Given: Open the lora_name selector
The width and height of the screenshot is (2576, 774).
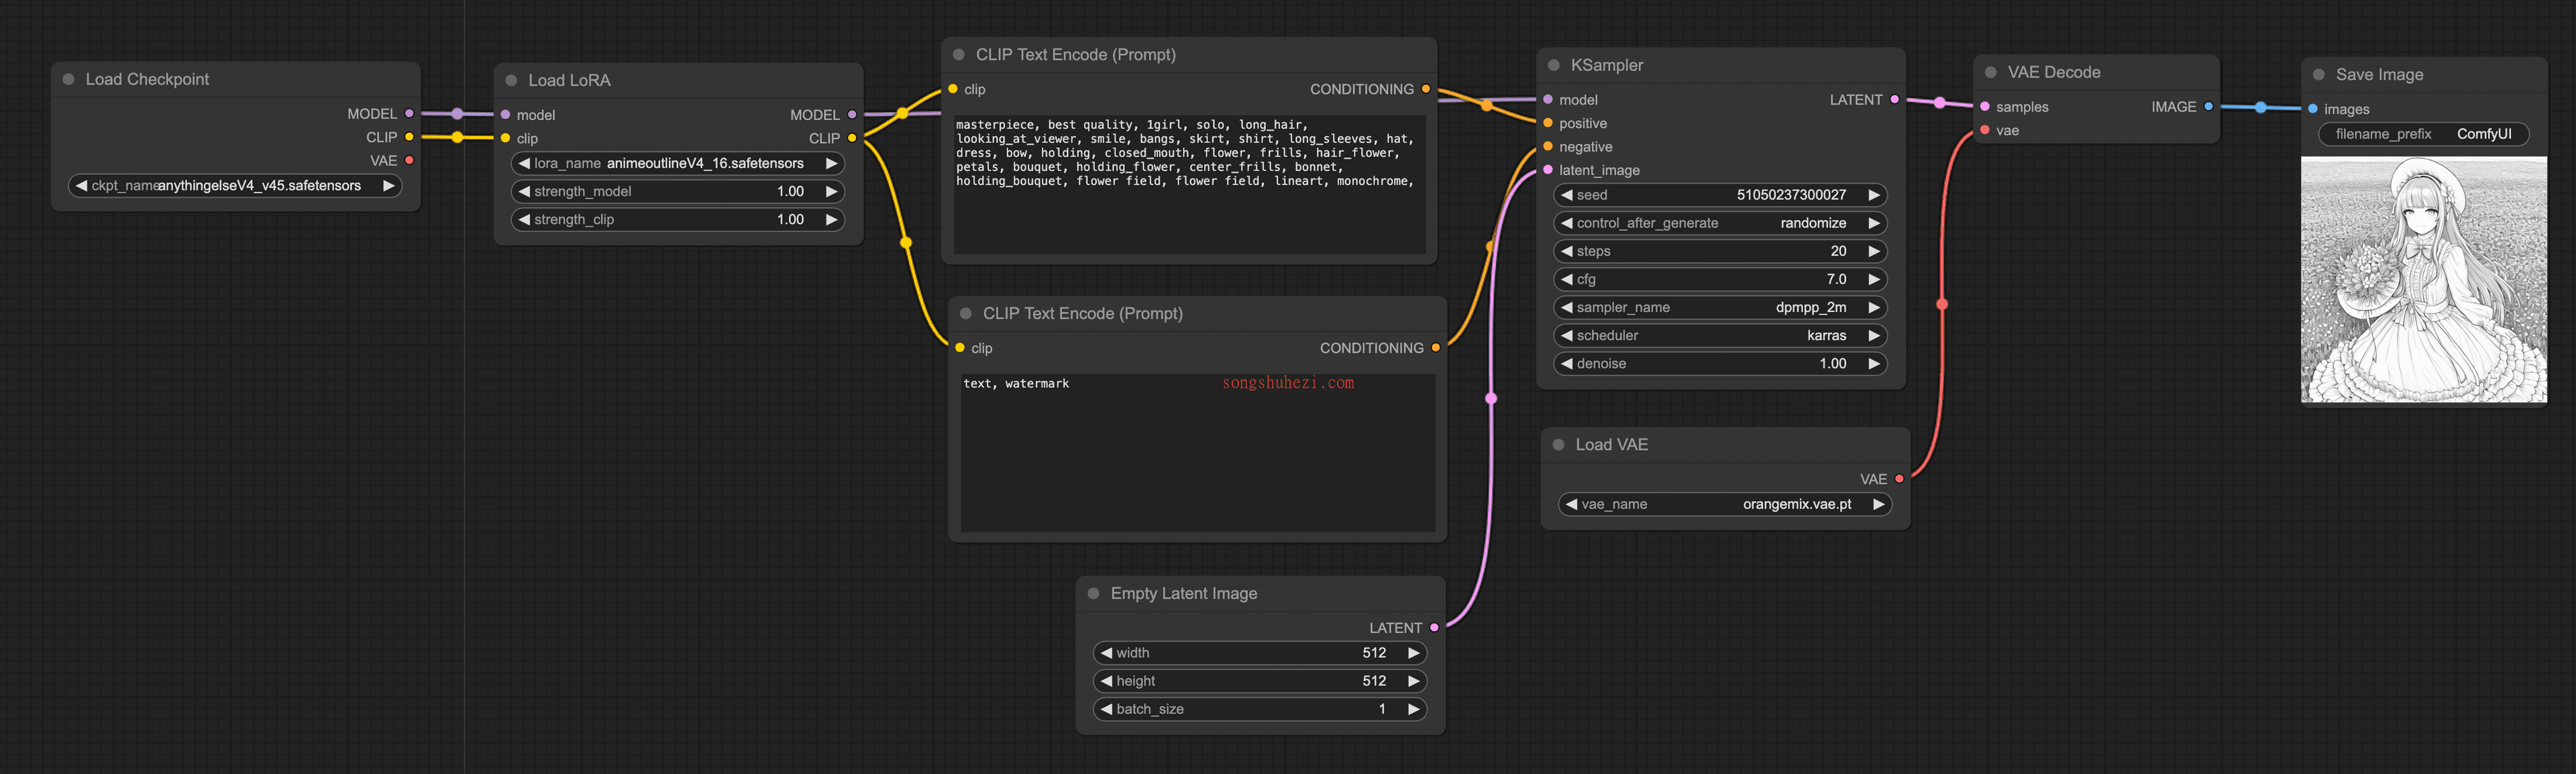Looking at the screenshot, I should [x=678, y=163].
